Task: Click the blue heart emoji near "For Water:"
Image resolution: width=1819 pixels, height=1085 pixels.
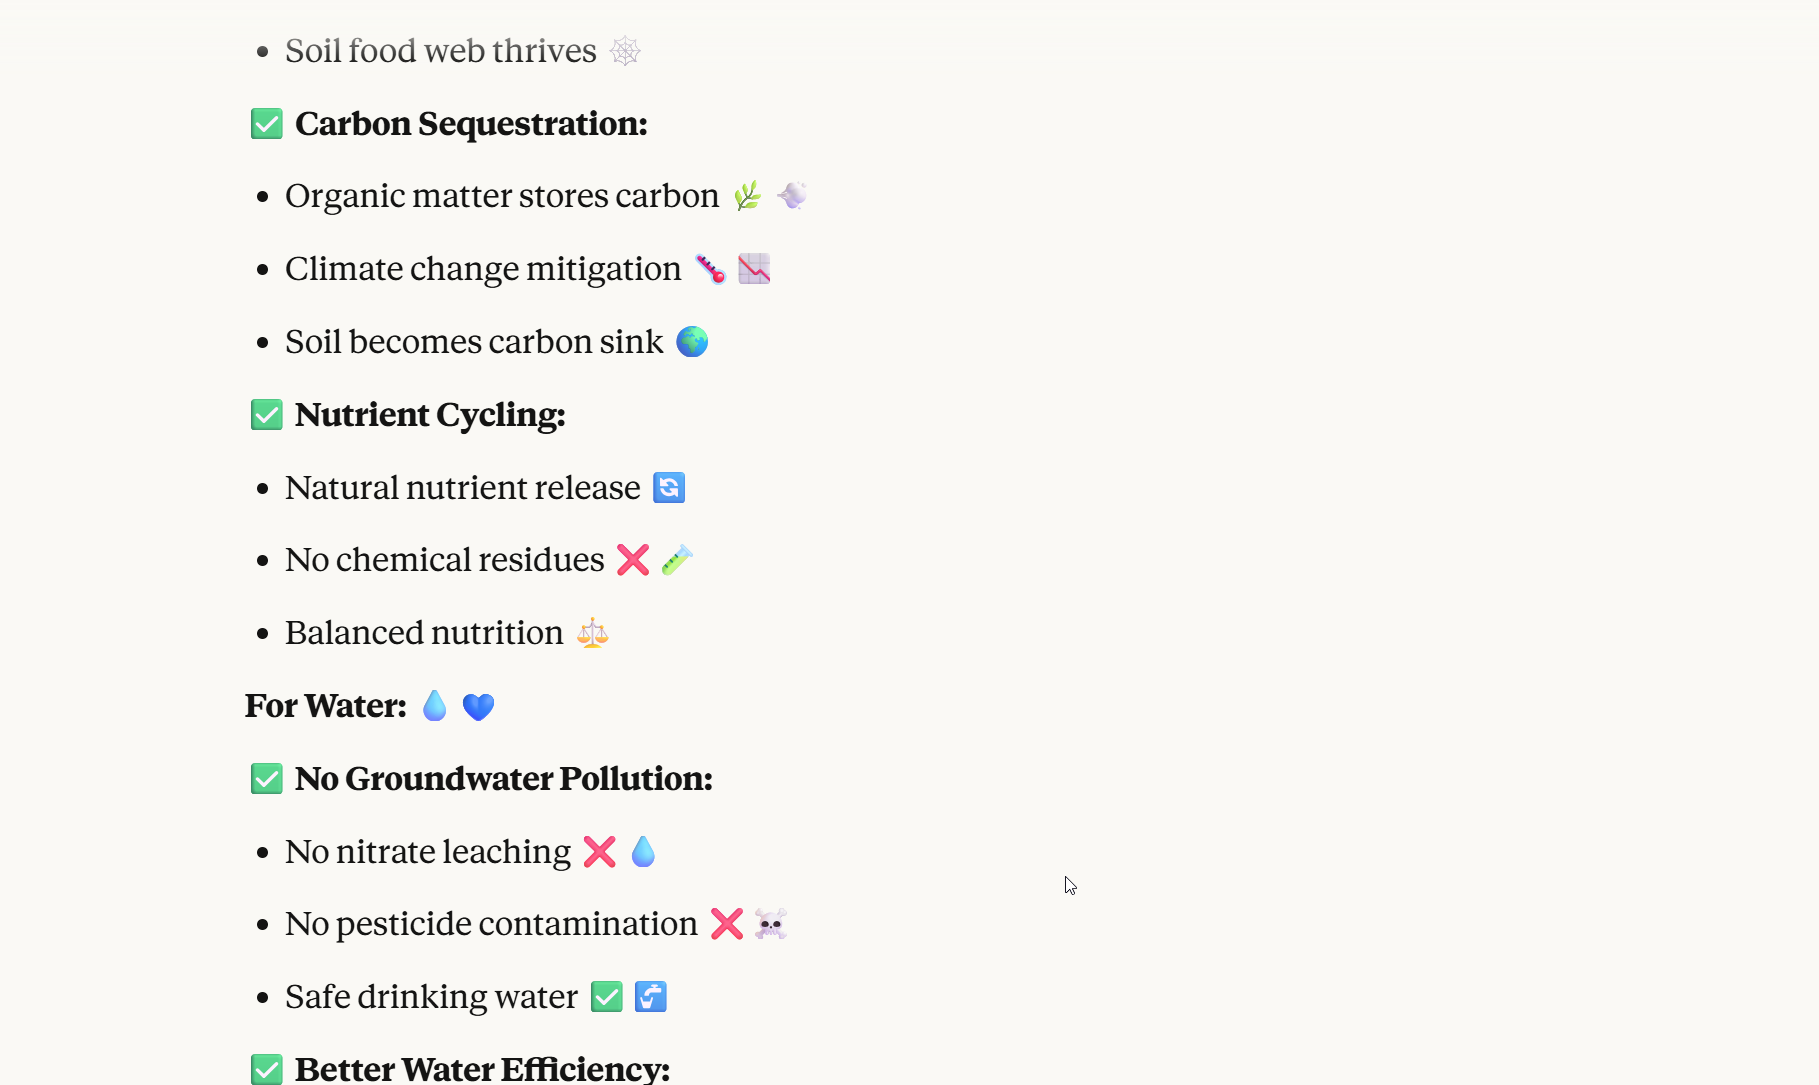Action: pos(478,707)
